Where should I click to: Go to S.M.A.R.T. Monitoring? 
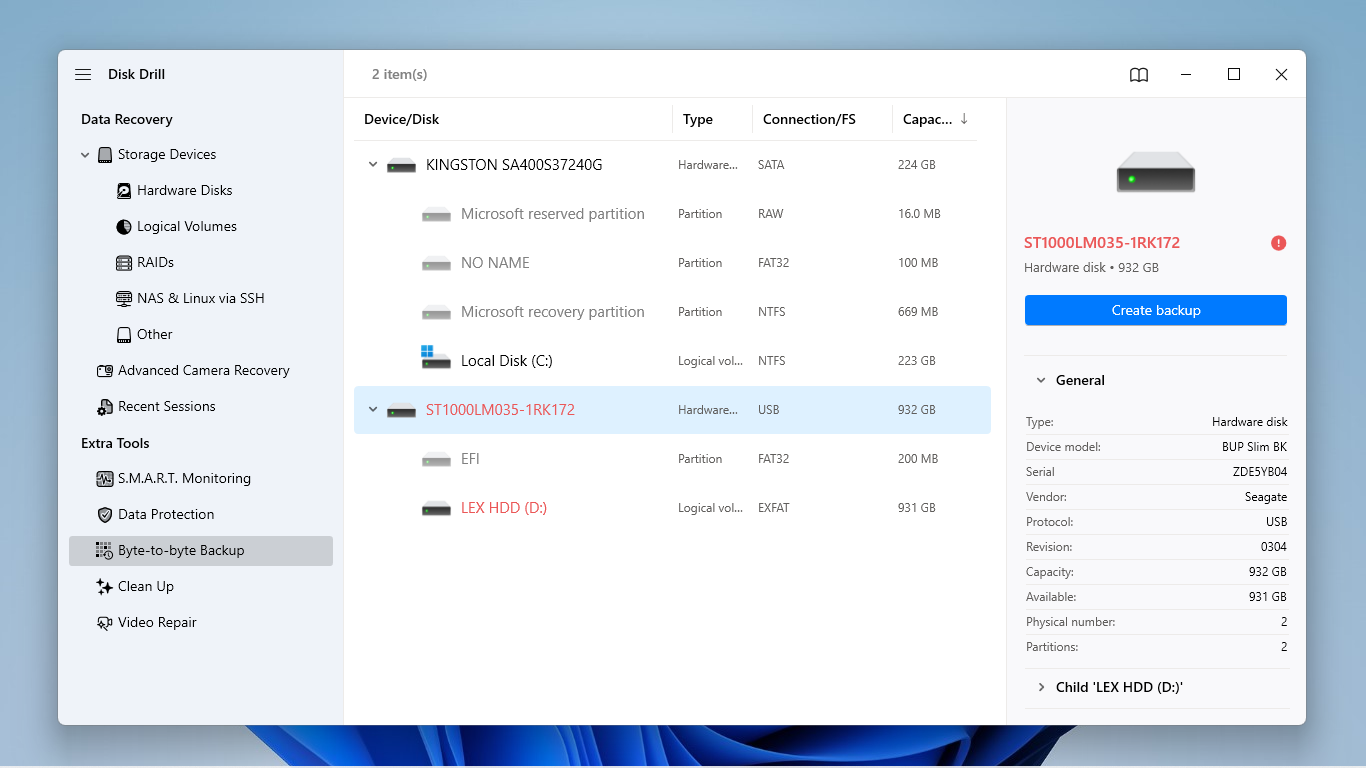(184, 479)
